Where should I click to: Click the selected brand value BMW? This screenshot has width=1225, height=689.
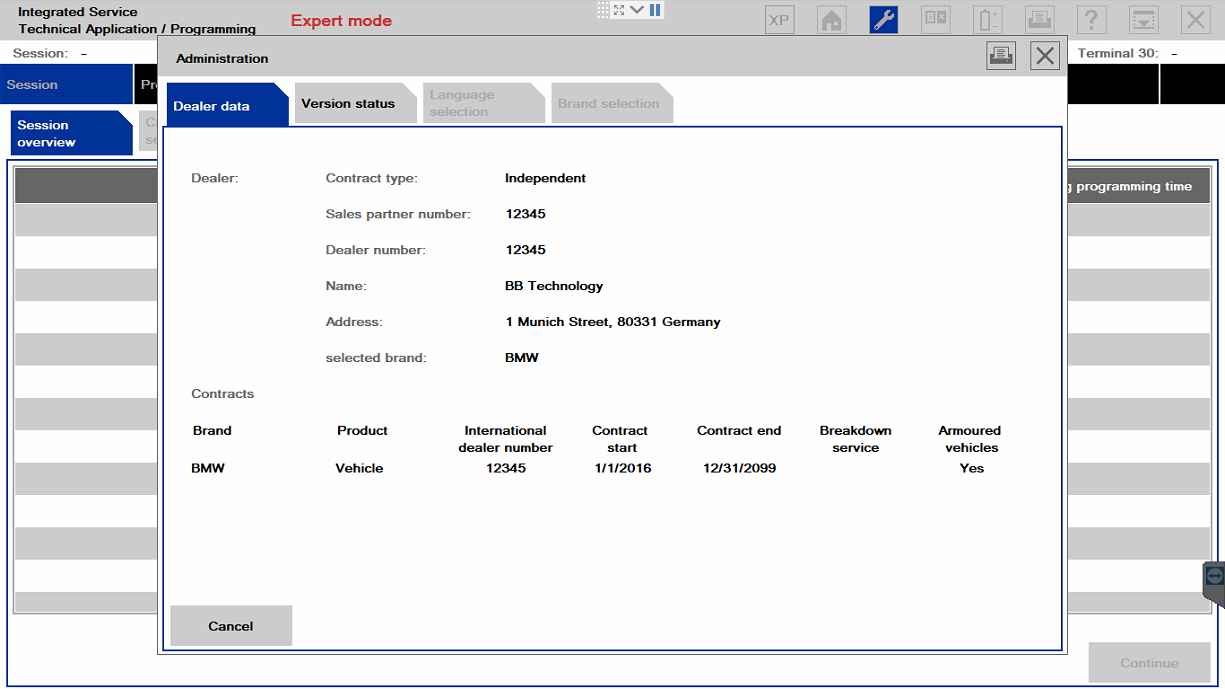tap(522, 358)
